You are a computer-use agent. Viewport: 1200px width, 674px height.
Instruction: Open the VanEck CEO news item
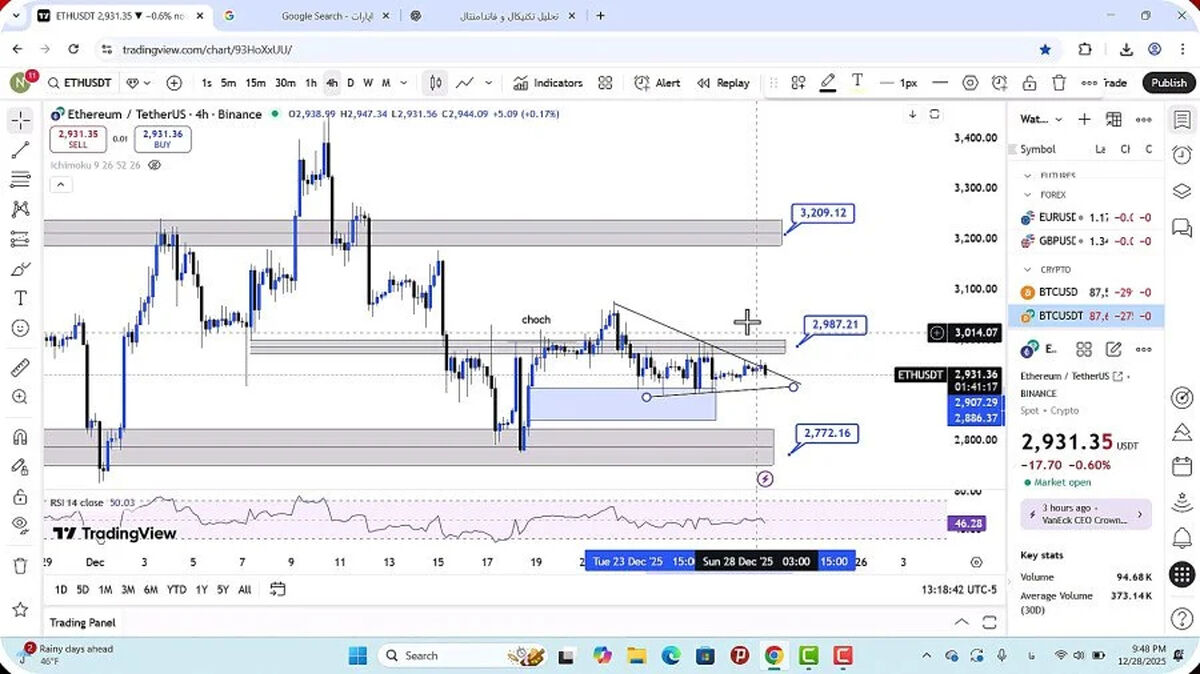[1086, 514]
